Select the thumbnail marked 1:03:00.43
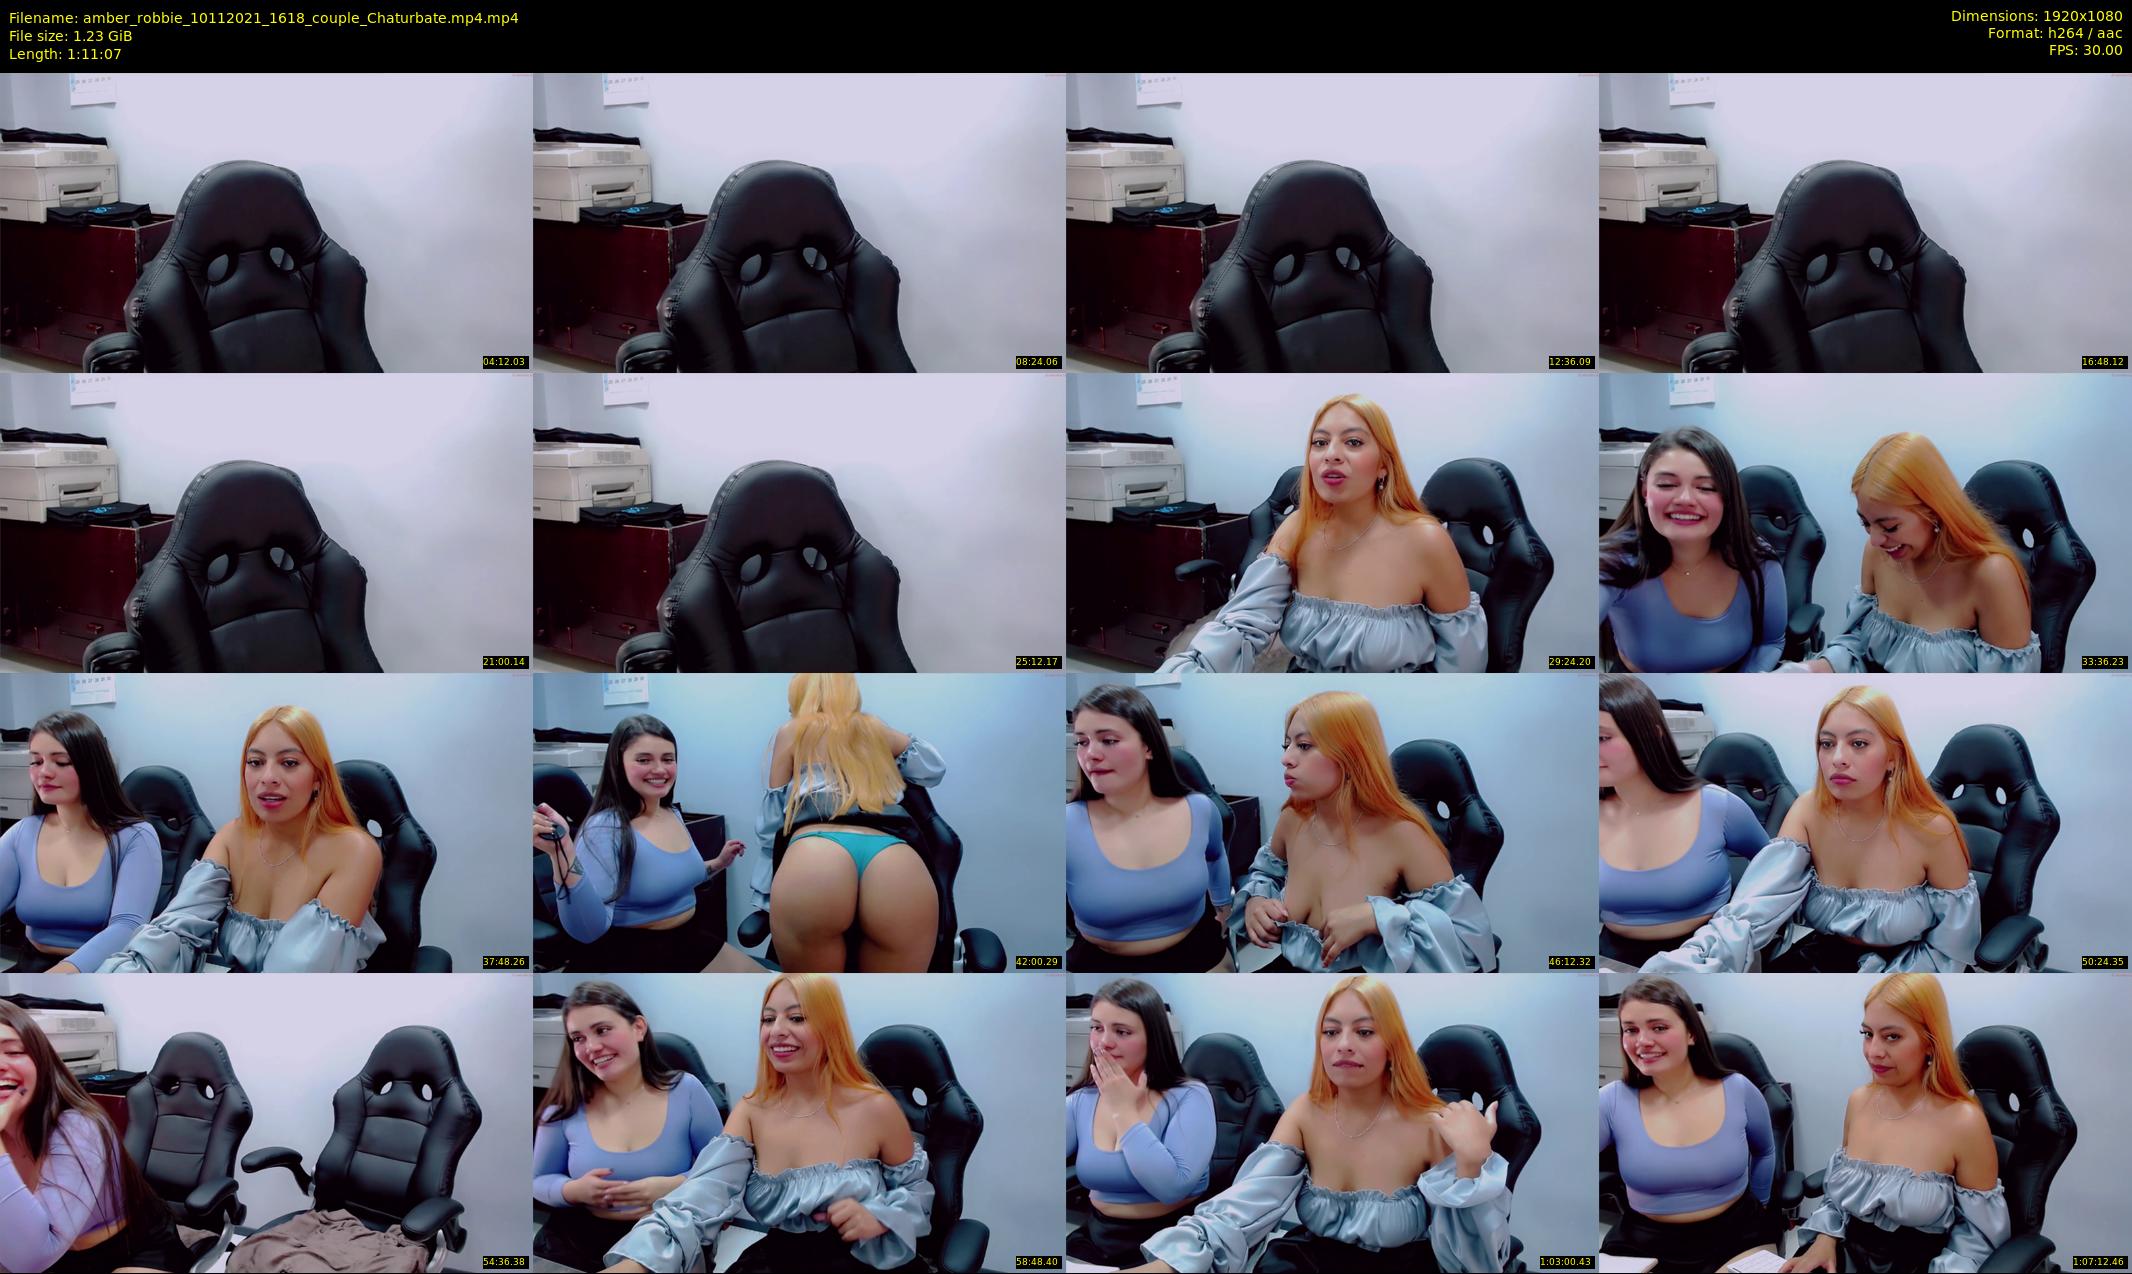2132x1274 pixels. point(1332,1122)
